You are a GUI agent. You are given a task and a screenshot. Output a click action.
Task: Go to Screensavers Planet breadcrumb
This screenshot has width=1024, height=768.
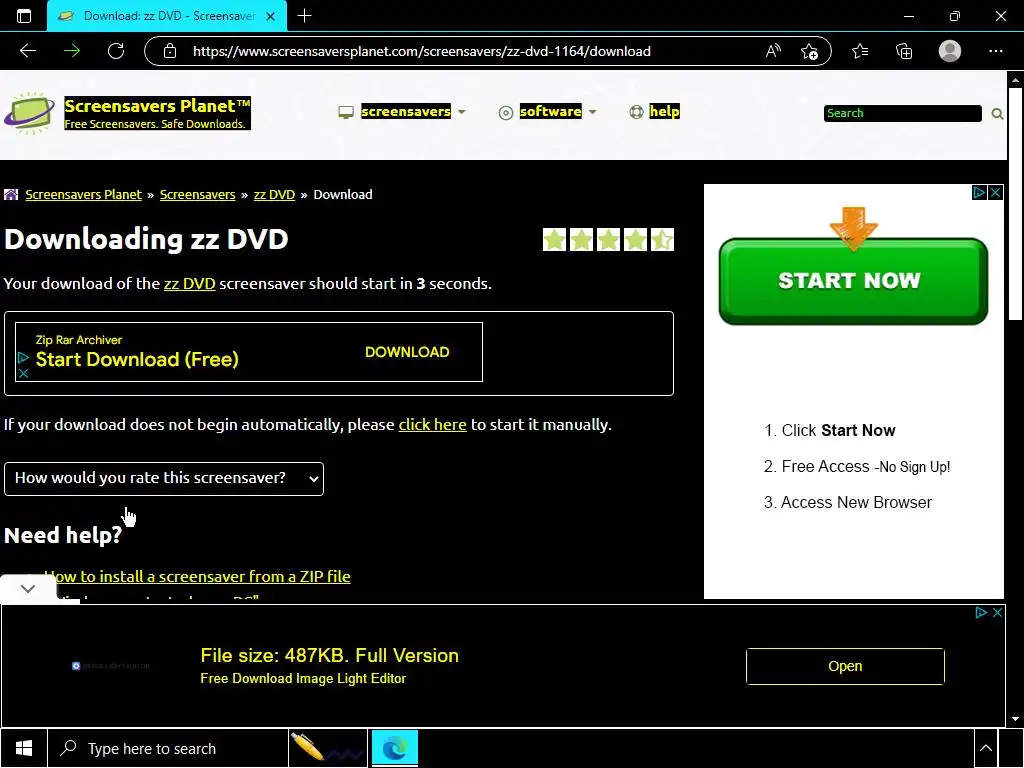tap(84, 195)
